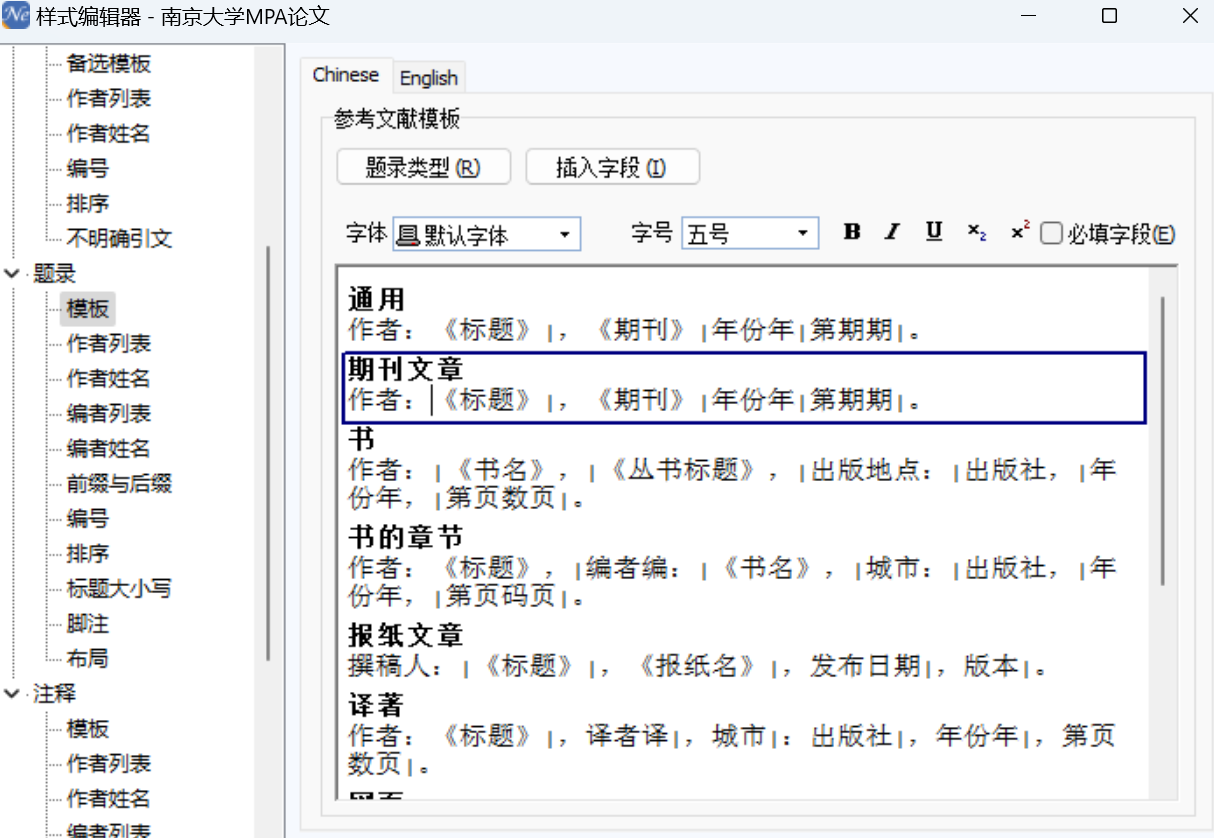Toggle italic formatting icon
The image size is (1214, 838).
pos(892,232)
